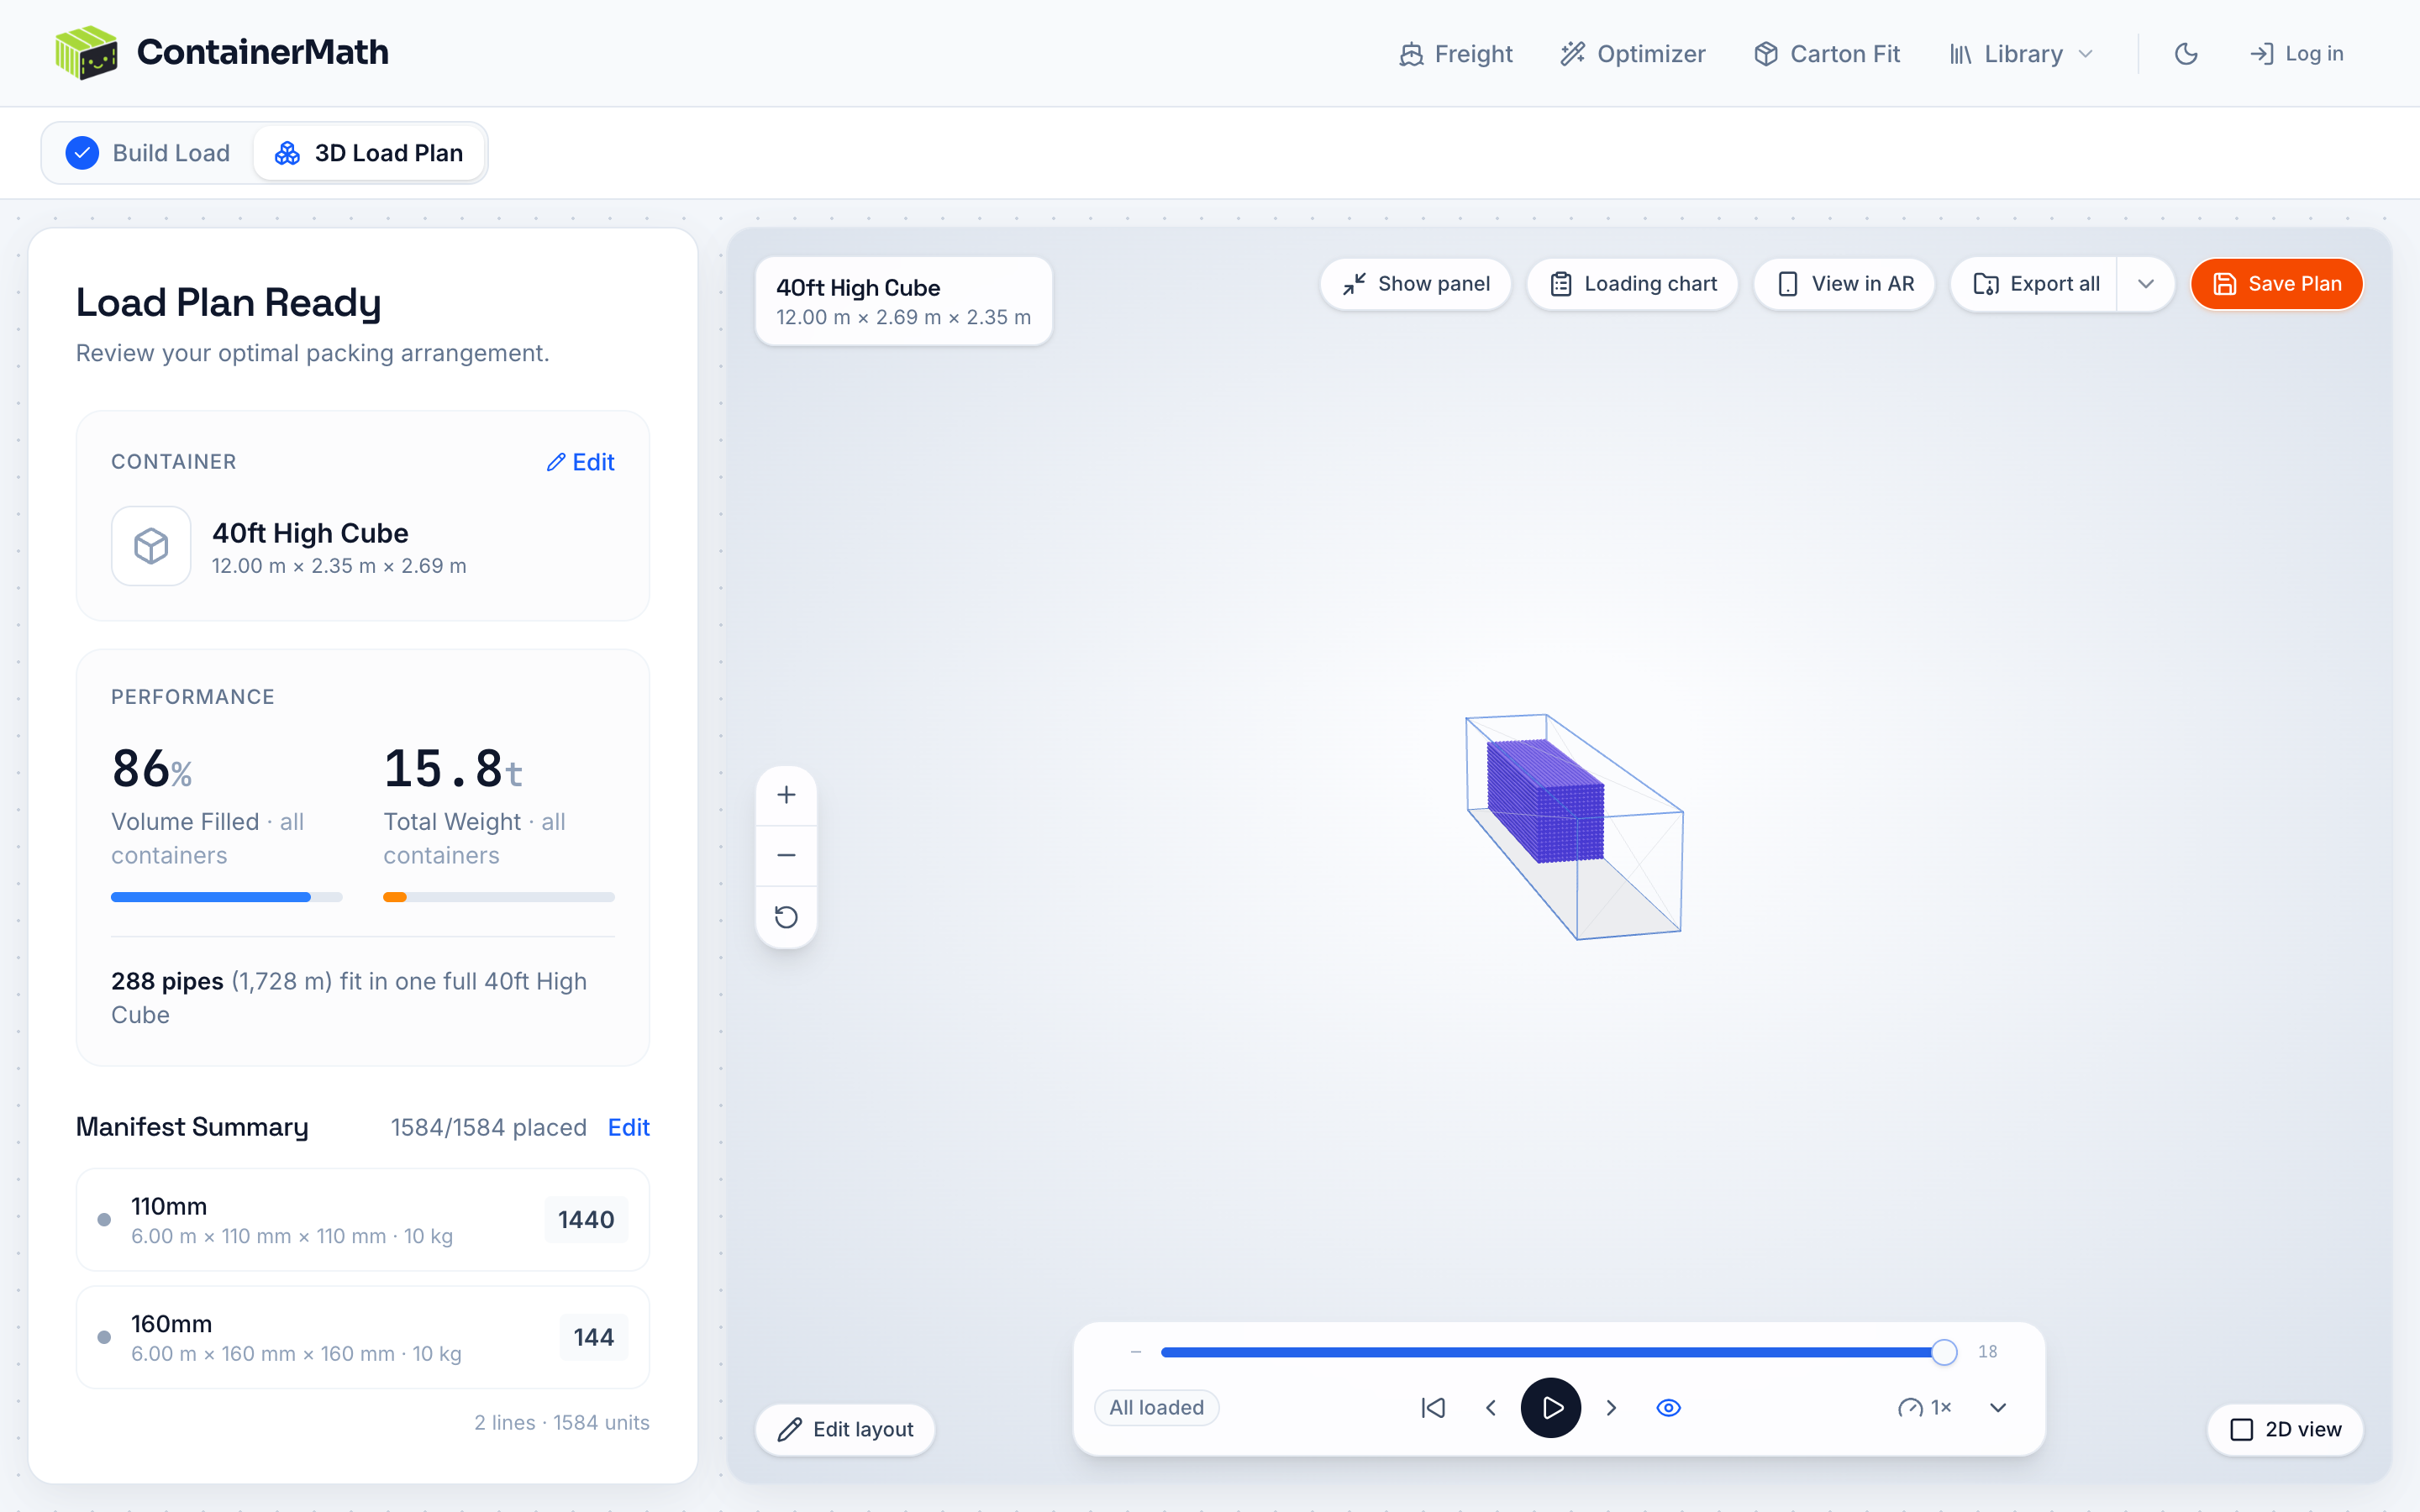Screen dimensions: 2420x1512
Task: Toggle dark mode moon icon
Action: tap(2186, 54)
